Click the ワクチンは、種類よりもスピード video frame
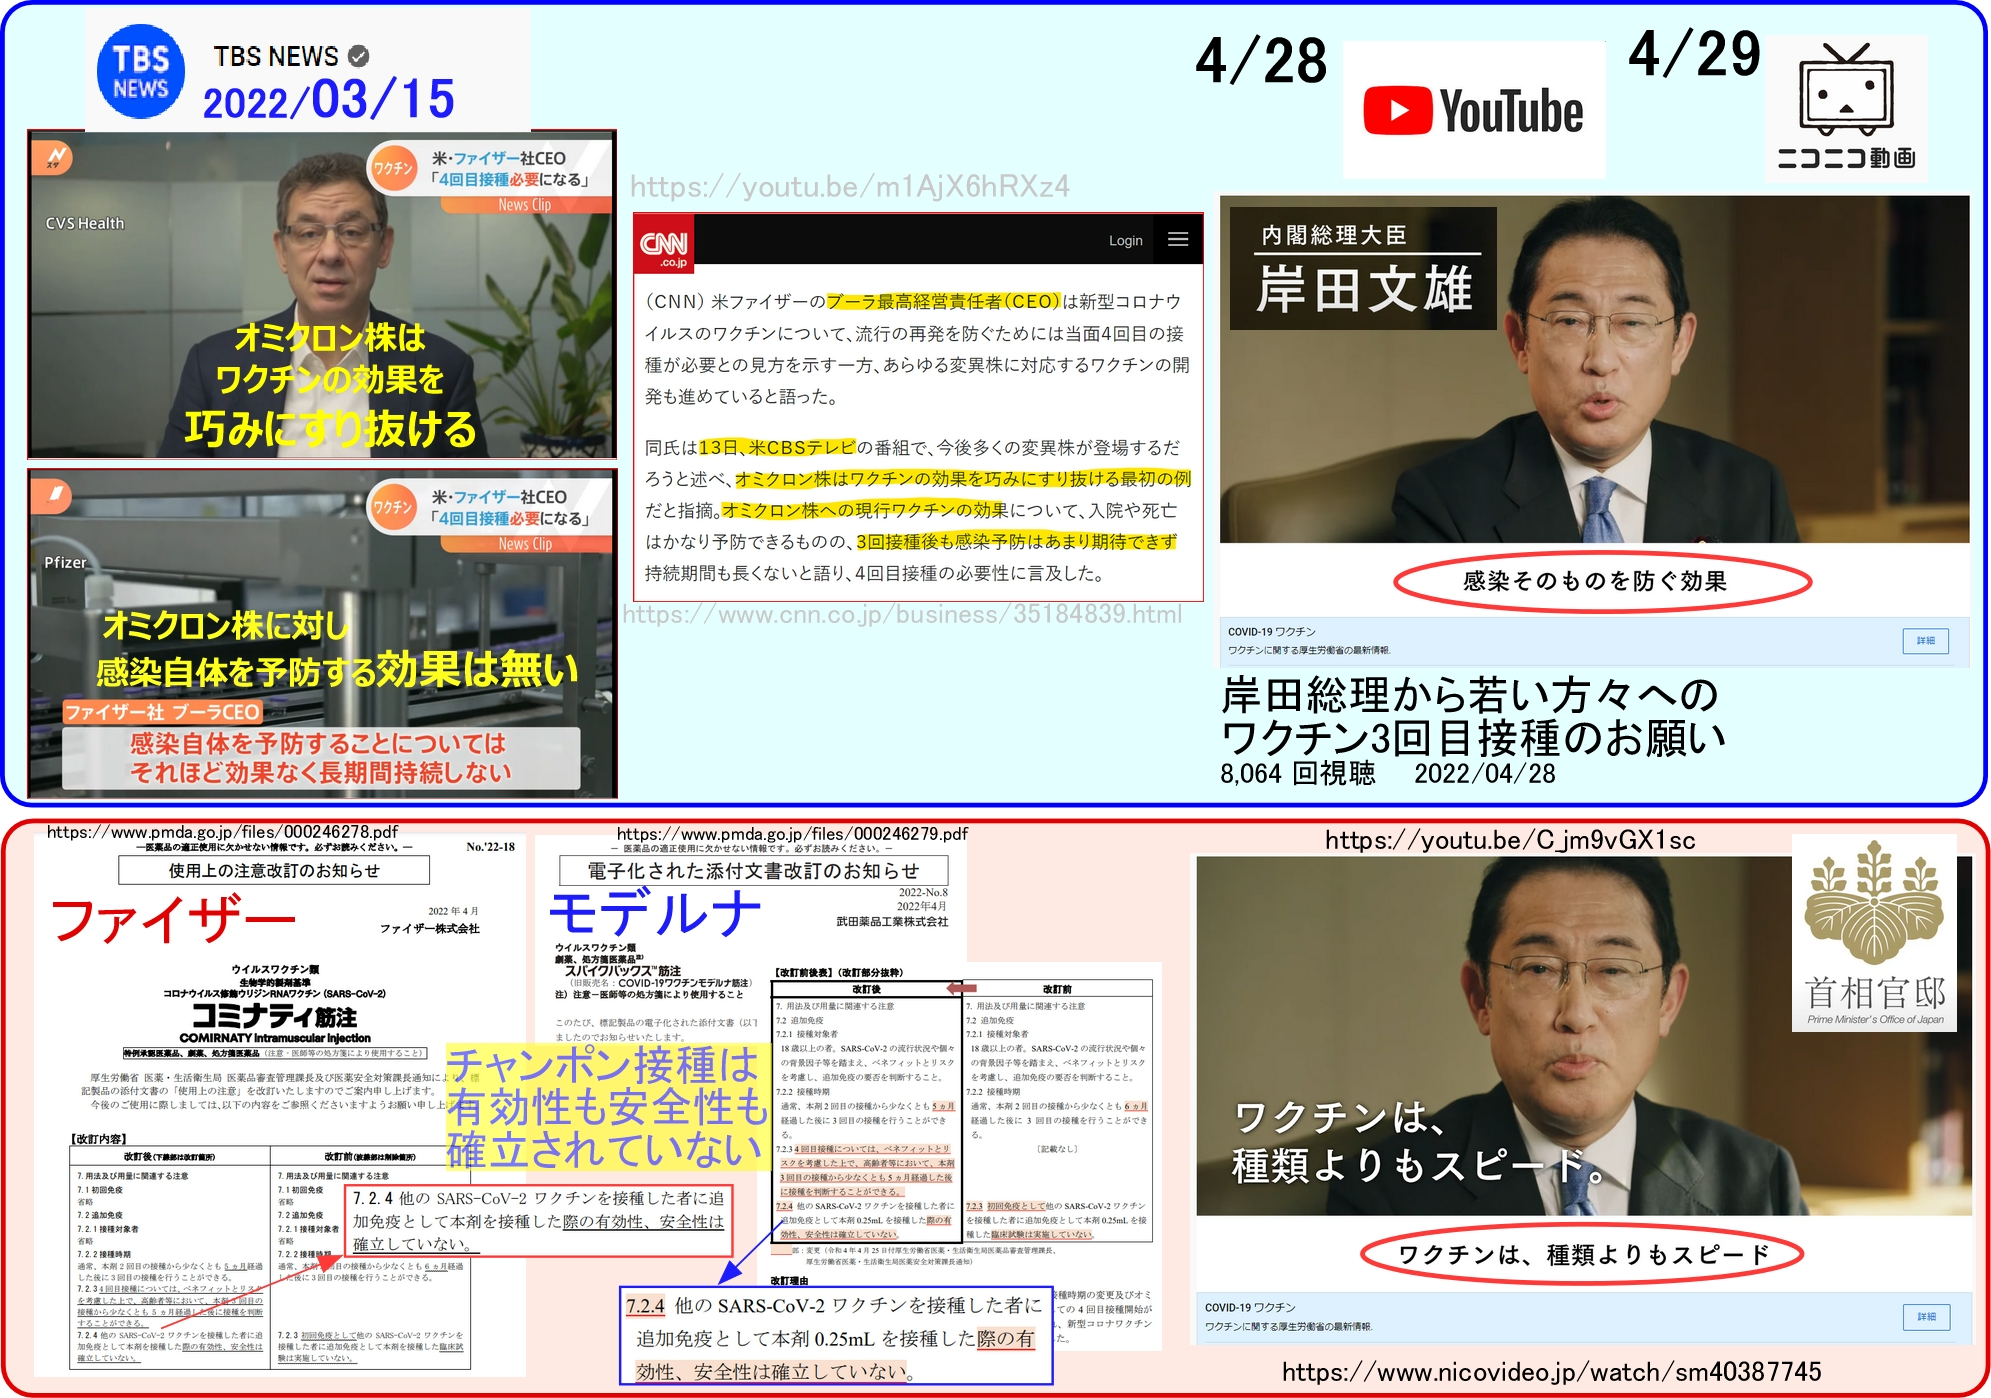1991x1398 pixels. [1583, 1035]
